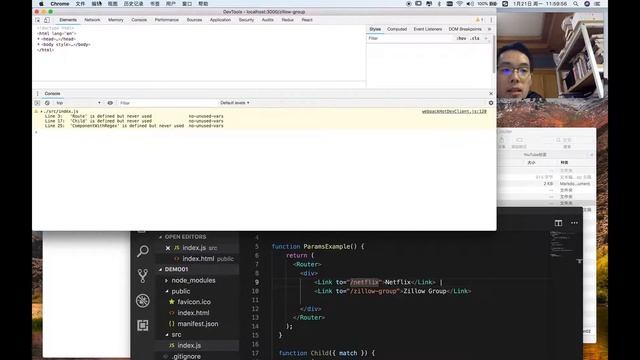Click the warnings count badge in DevTools
This screenshot has height=360, width=640.
coord(479,20)
